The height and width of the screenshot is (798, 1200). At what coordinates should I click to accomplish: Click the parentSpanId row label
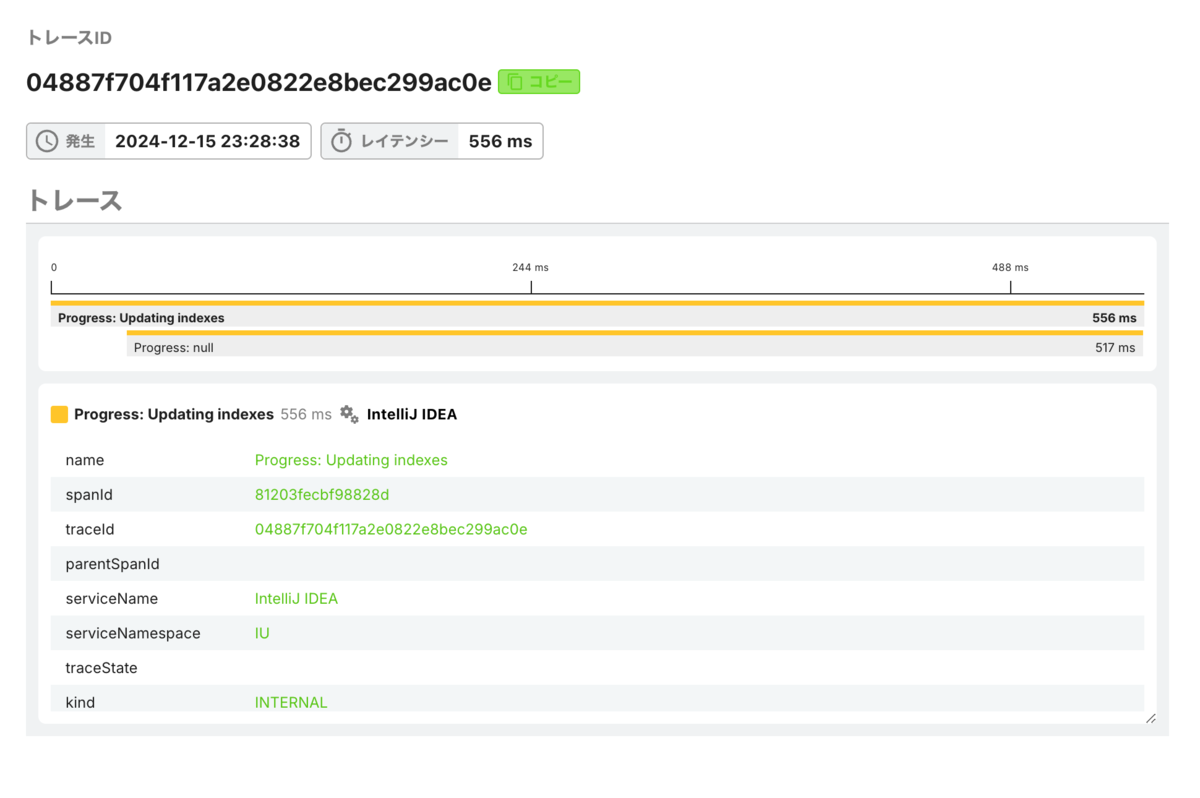click(112, 564)
